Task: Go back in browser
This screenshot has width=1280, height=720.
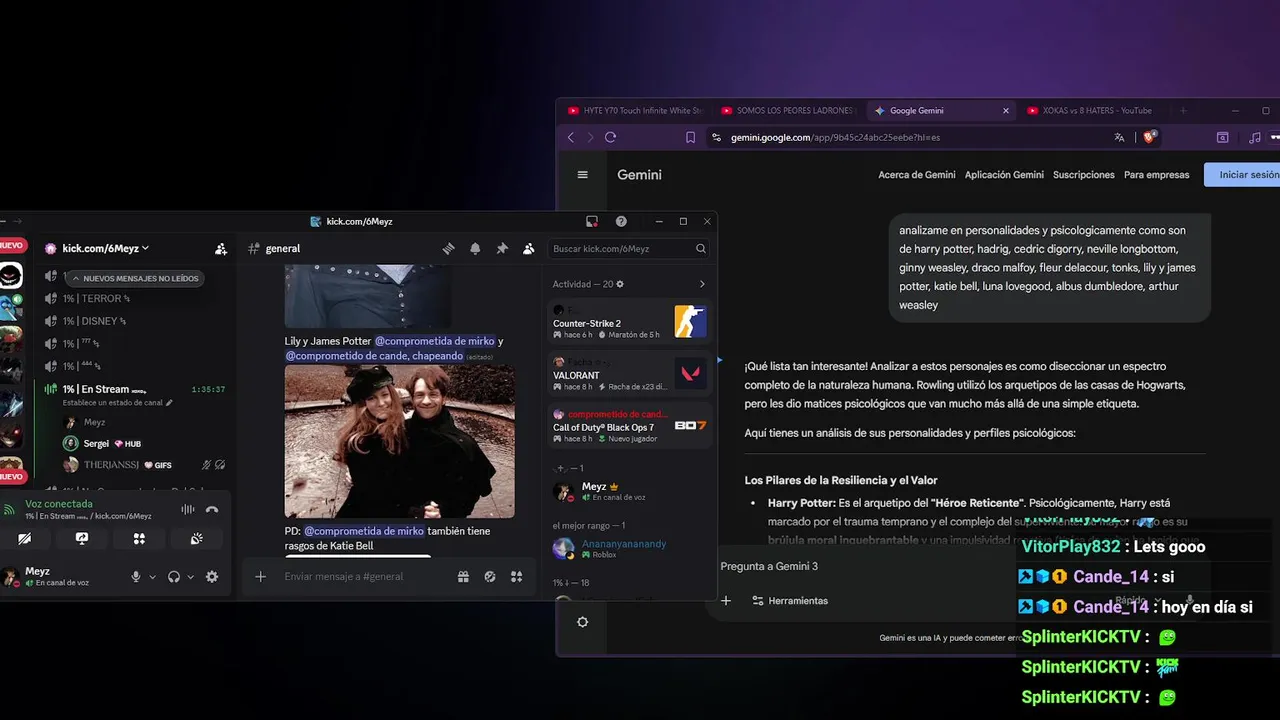Action: coord(571,137)
